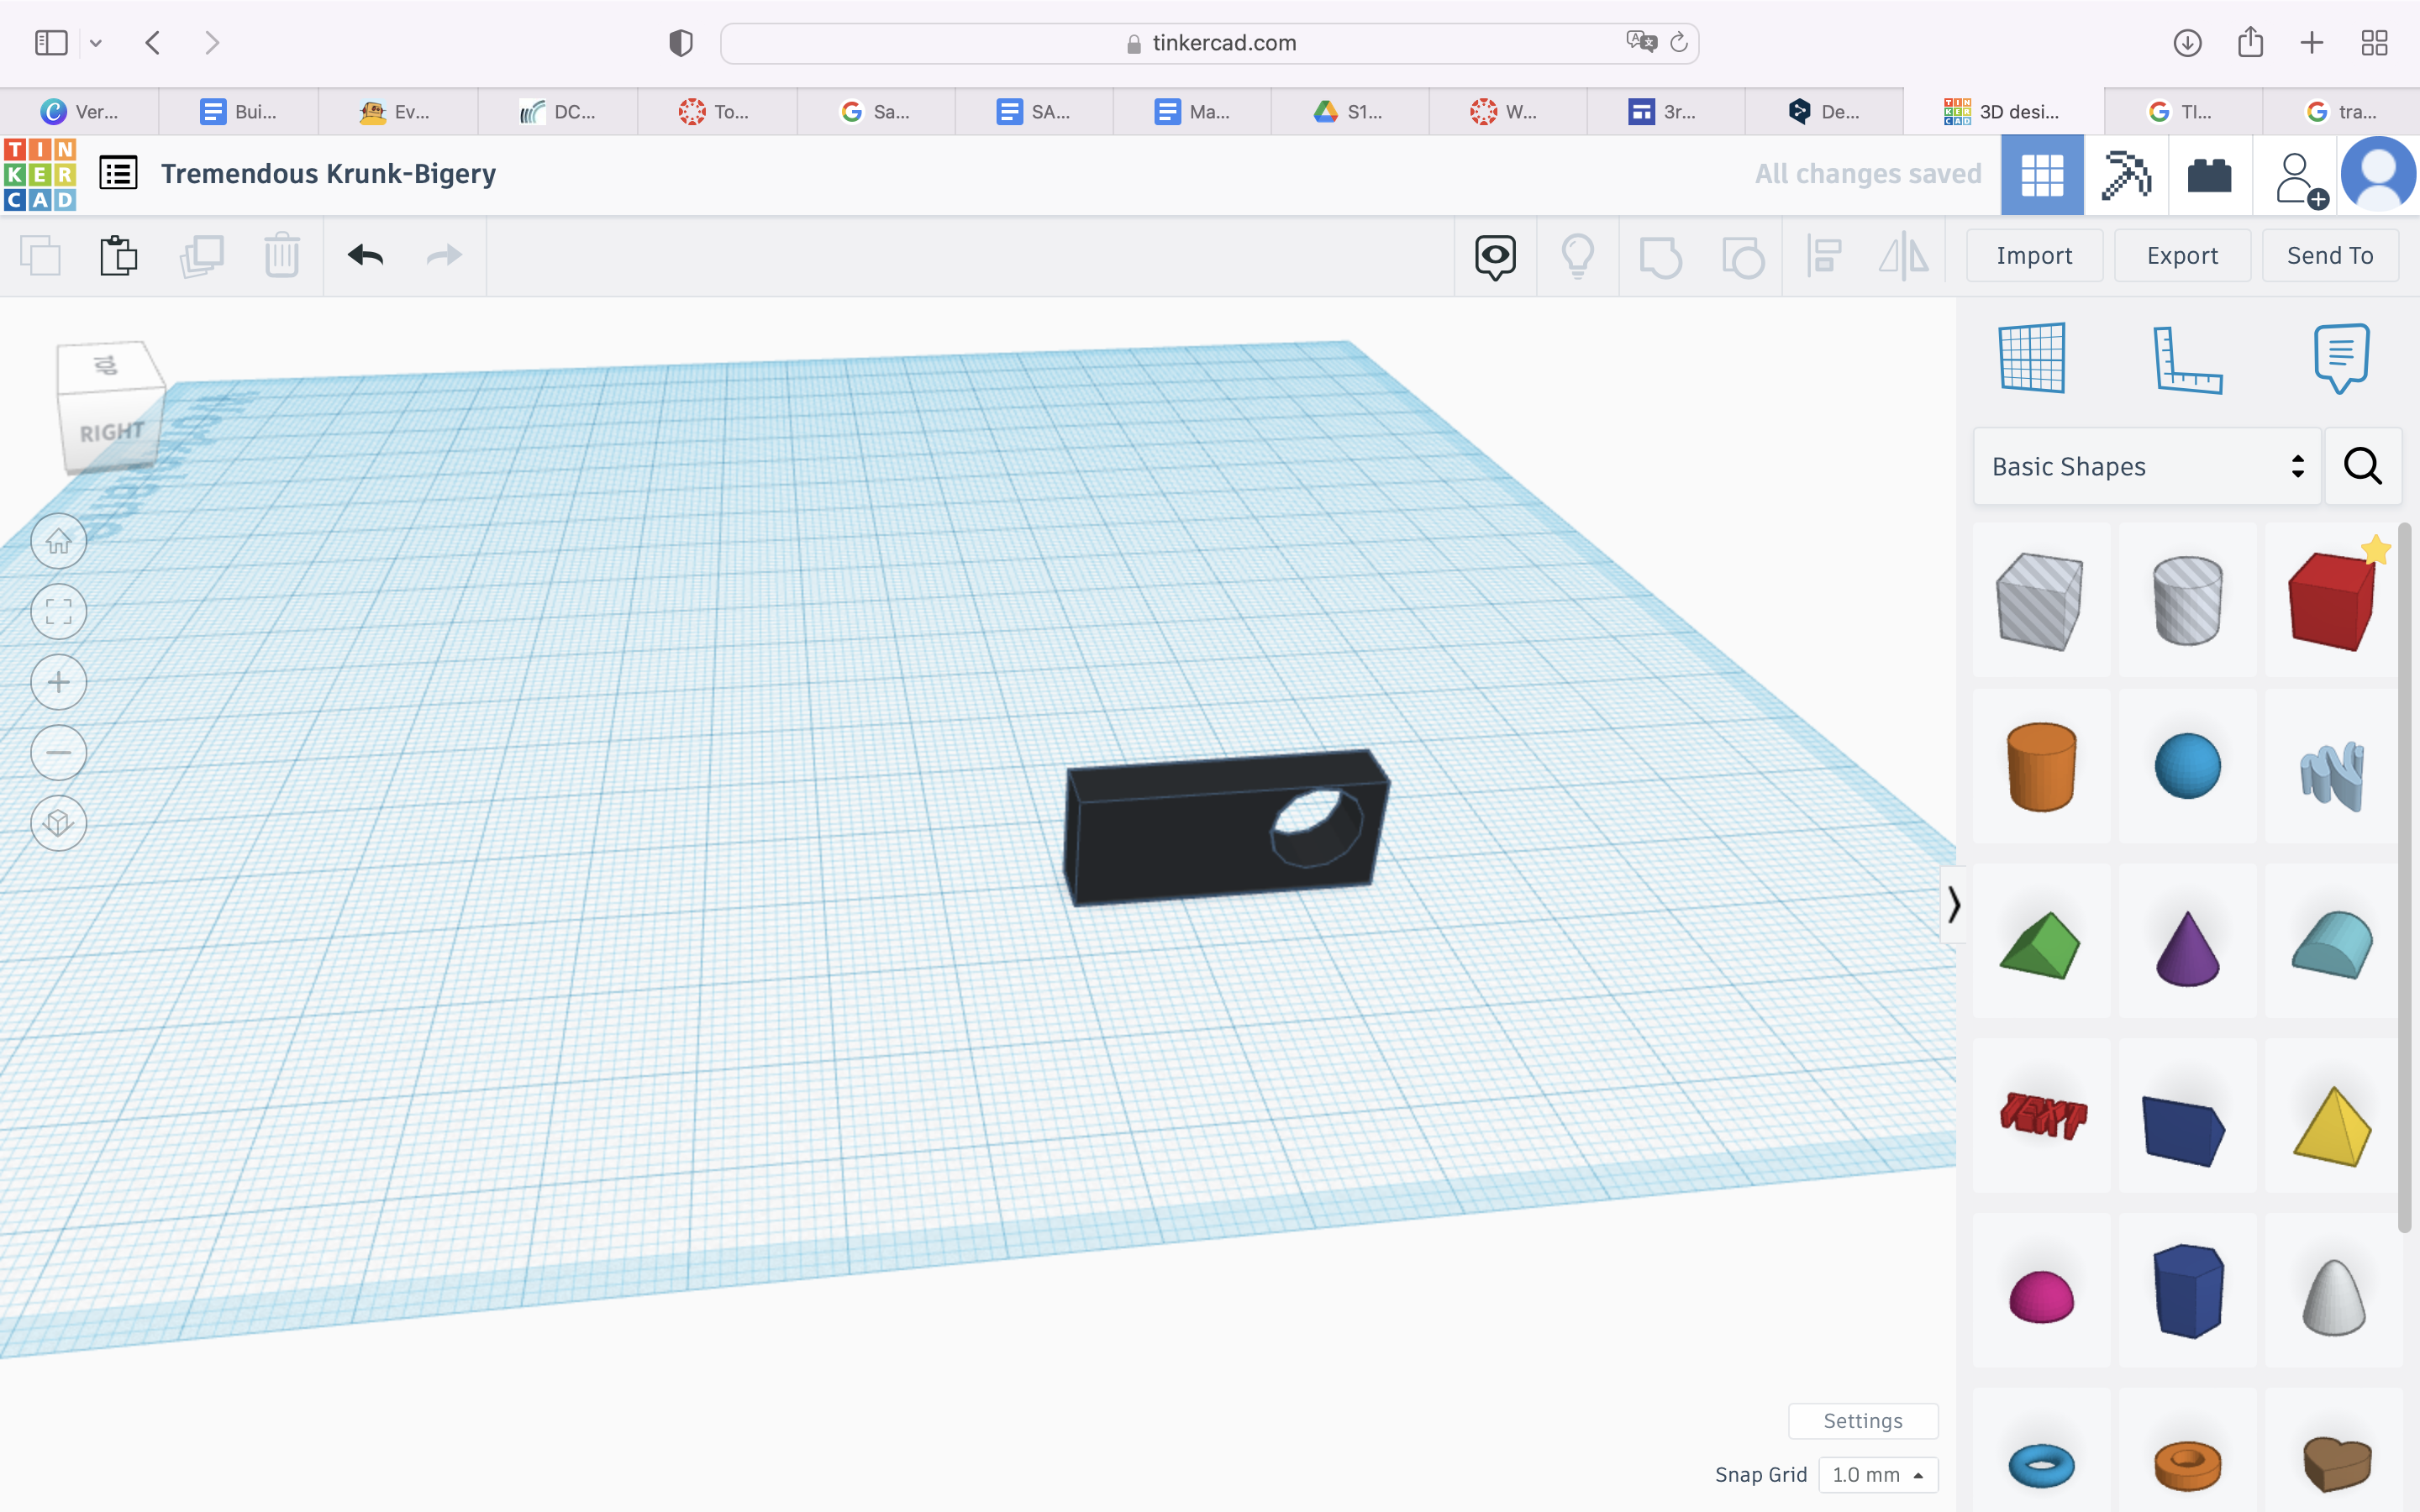Click the Tremendous Krunk-Bigery design name
2420x1512 pixels.
pyautogui.click(x=328, y=173)
